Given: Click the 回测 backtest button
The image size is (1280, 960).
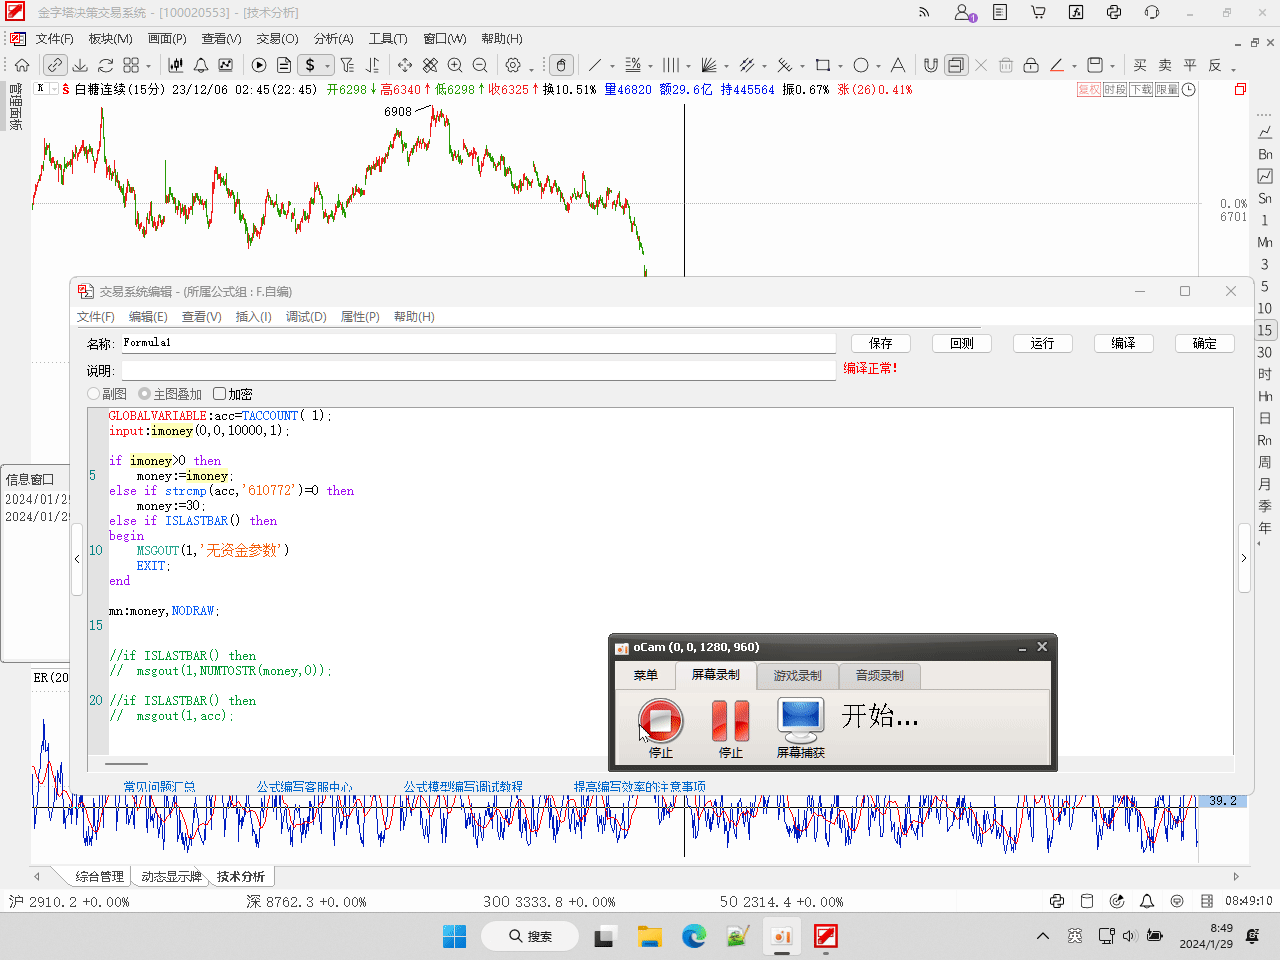Looking at the screenshot, I should [962, 343].
